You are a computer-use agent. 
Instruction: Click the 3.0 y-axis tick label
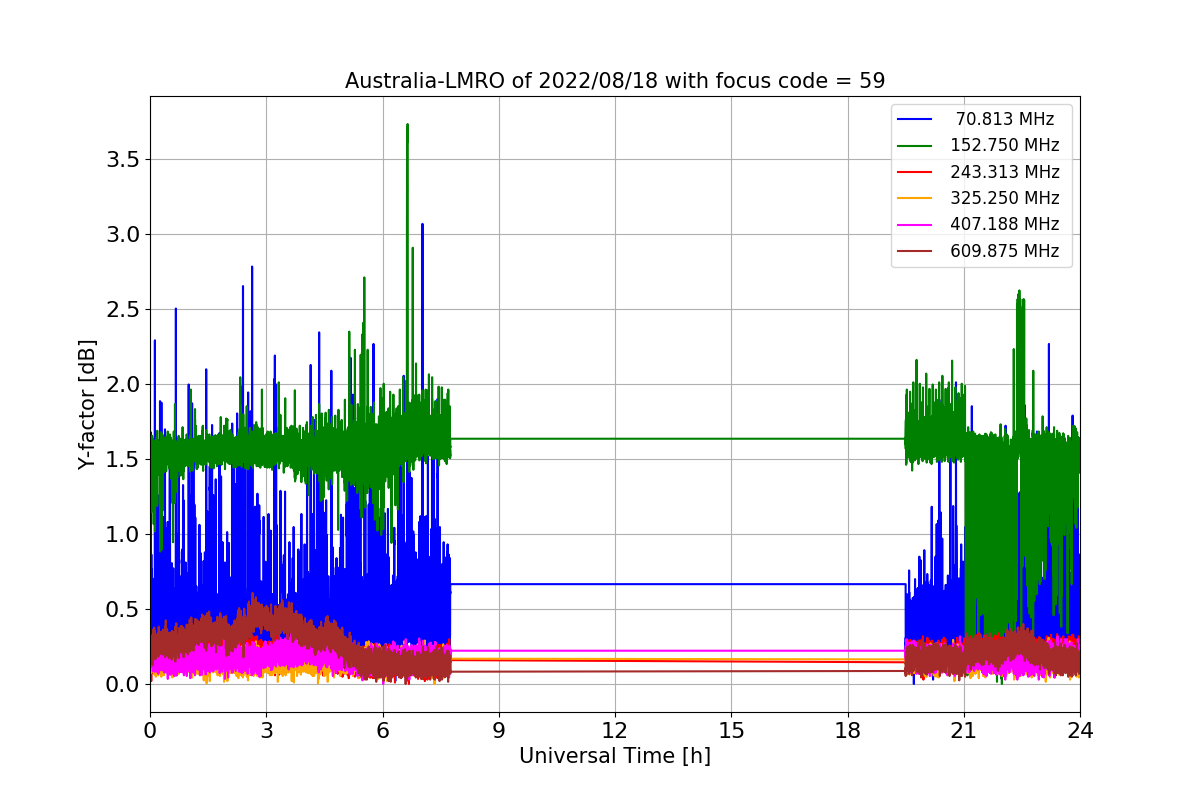pos(122,235)
